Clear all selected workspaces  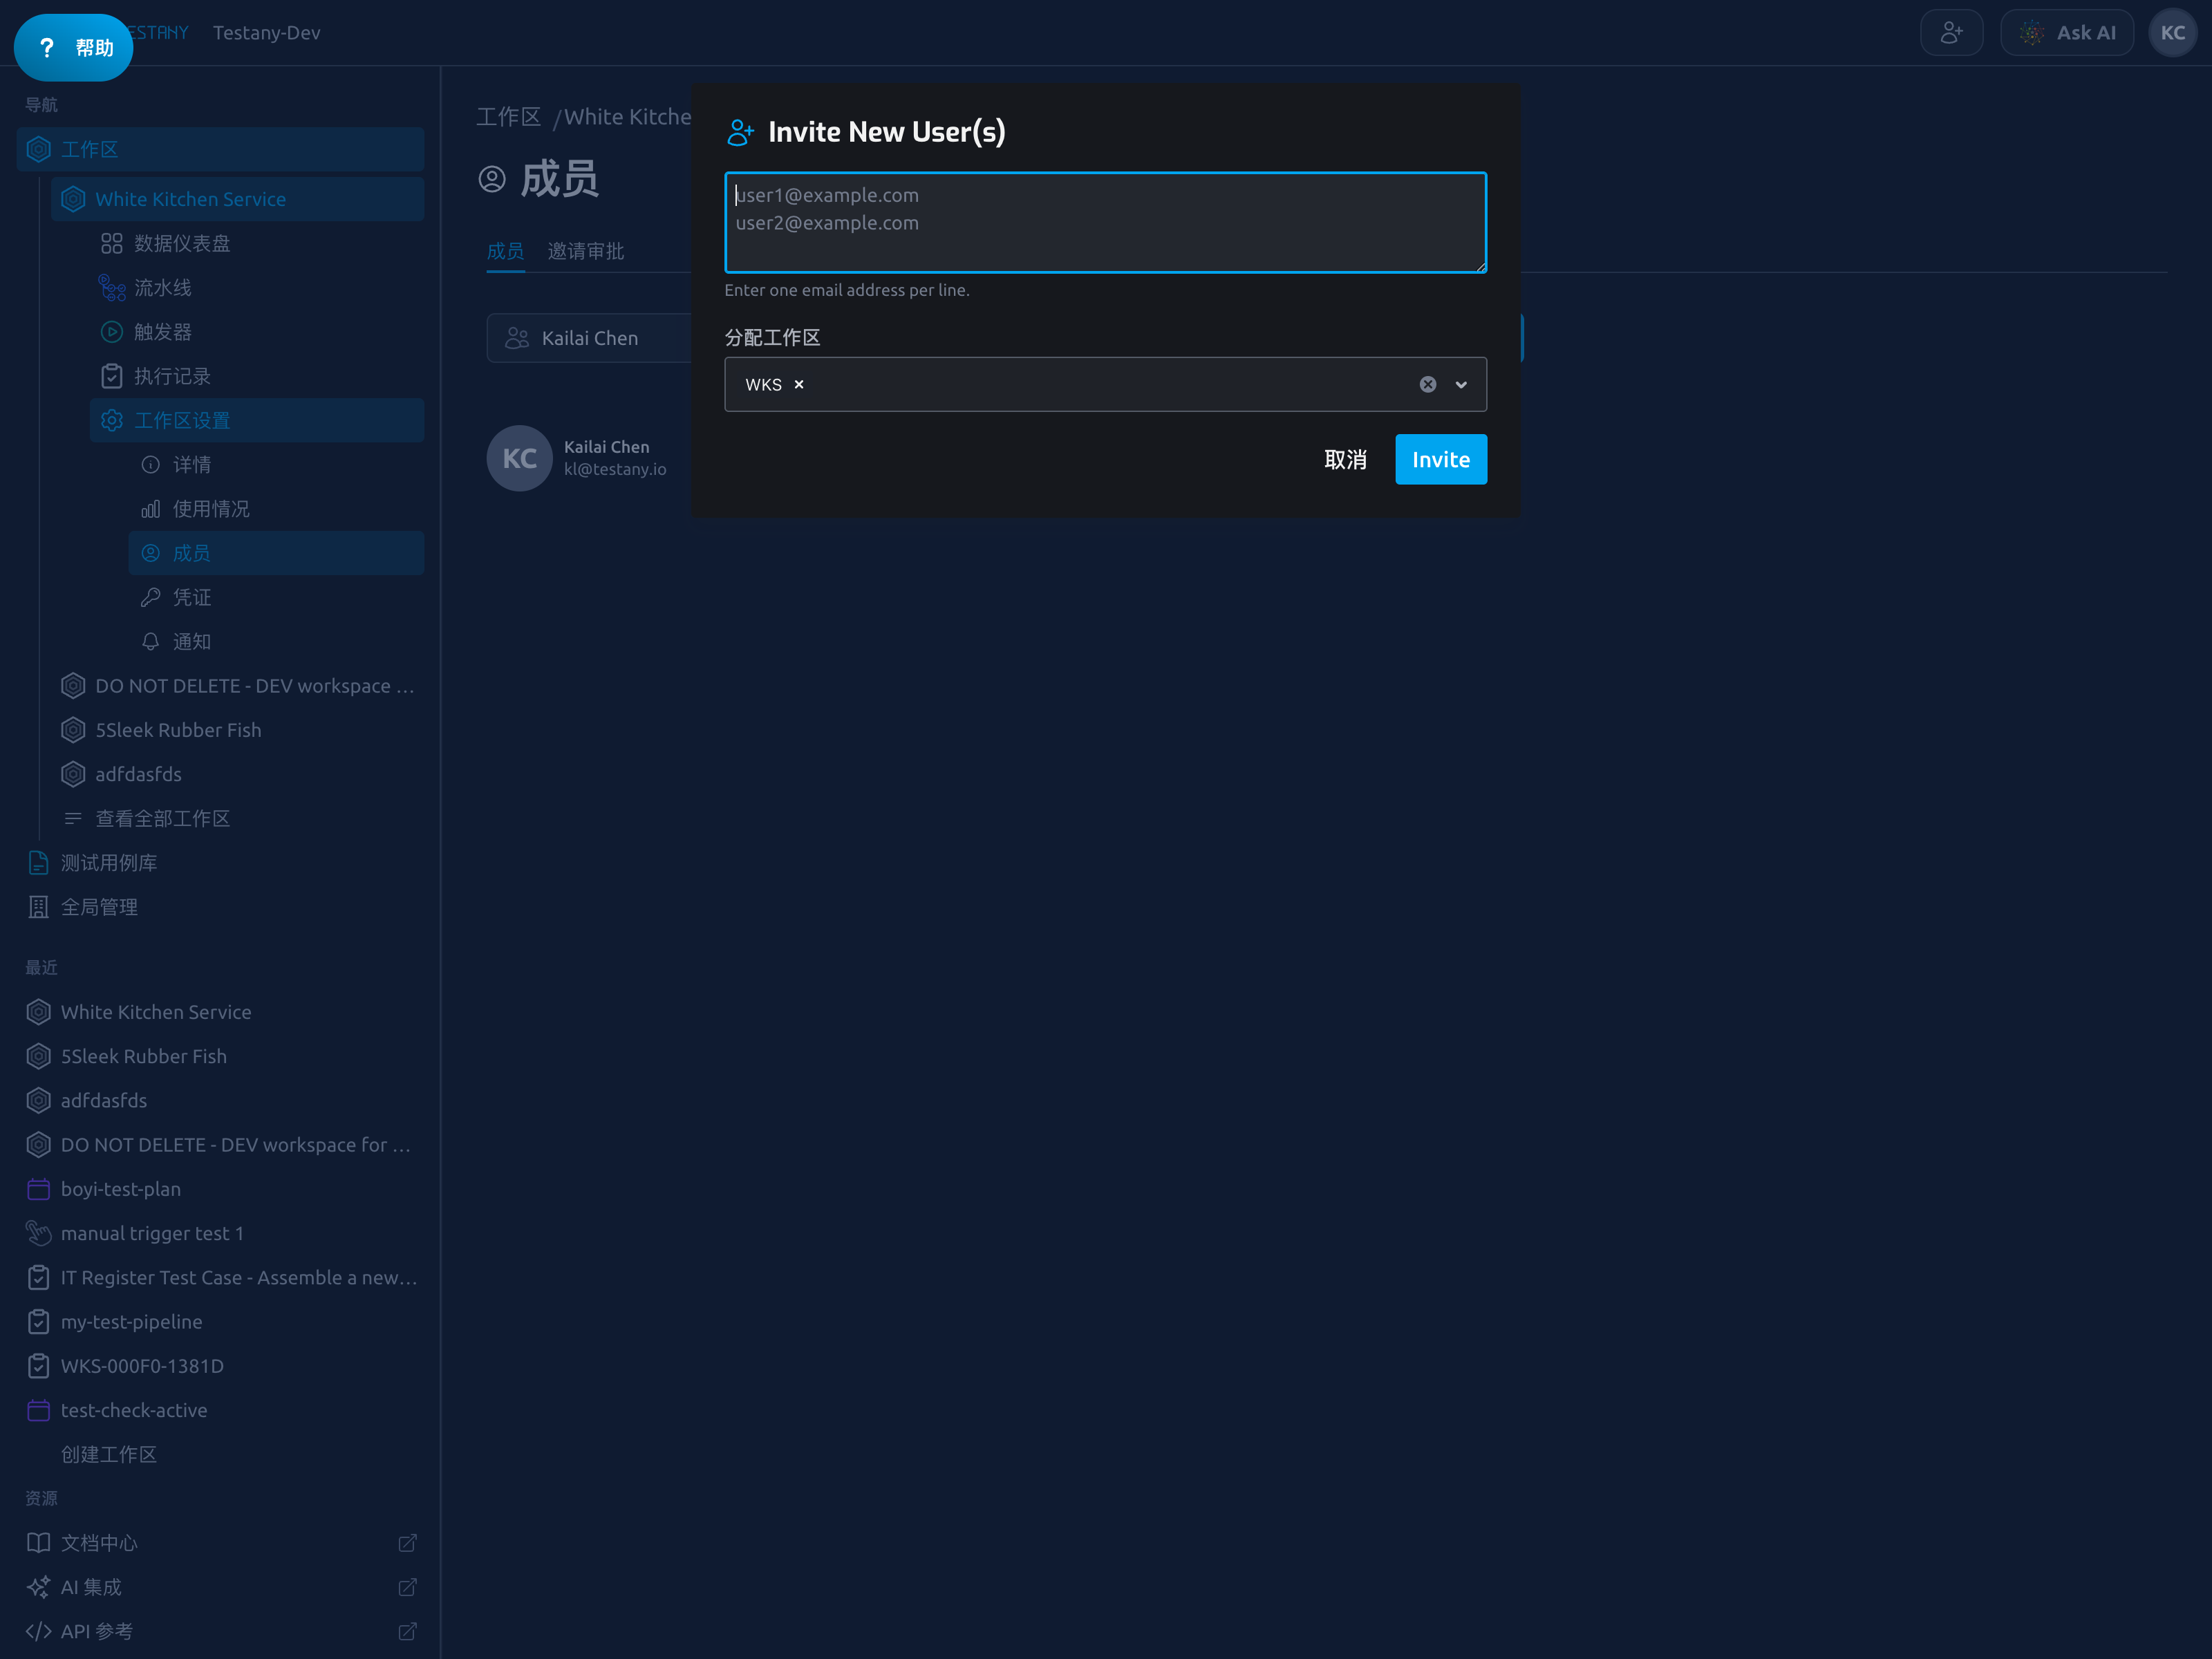(x=1428, y=384)
